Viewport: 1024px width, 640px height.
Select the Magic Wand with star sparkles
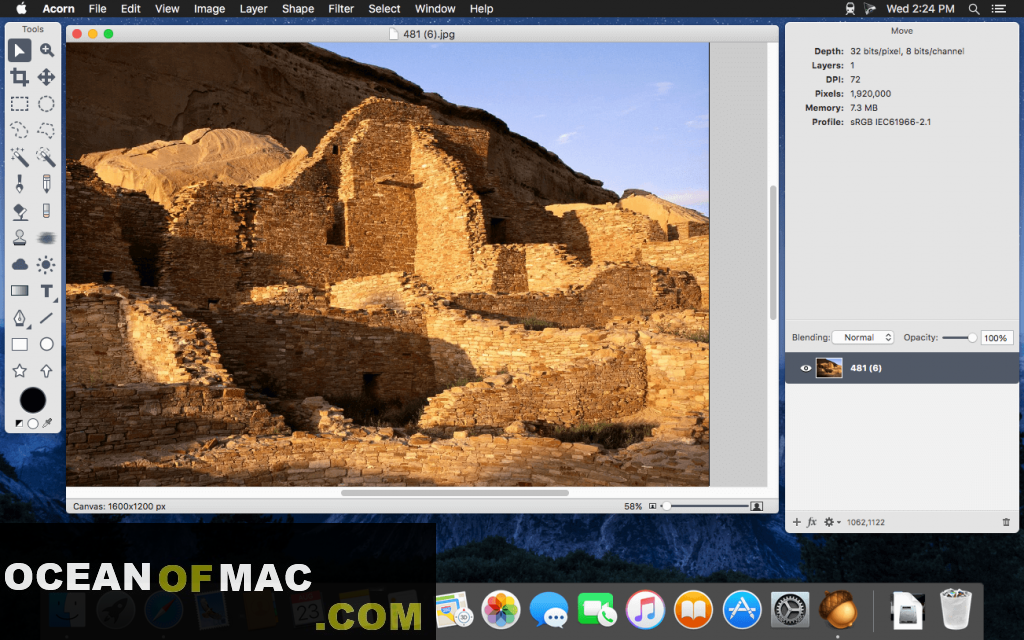tap(20, 157)
